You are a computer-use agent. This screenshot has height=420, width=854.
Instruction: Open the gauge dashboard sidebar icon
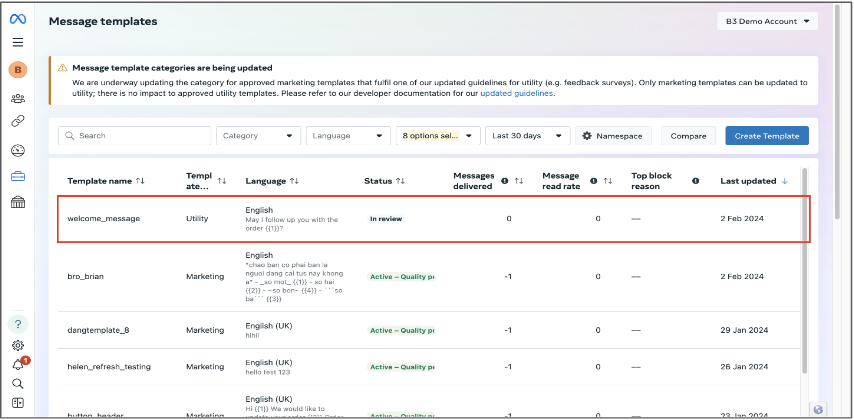coord(18,150)
